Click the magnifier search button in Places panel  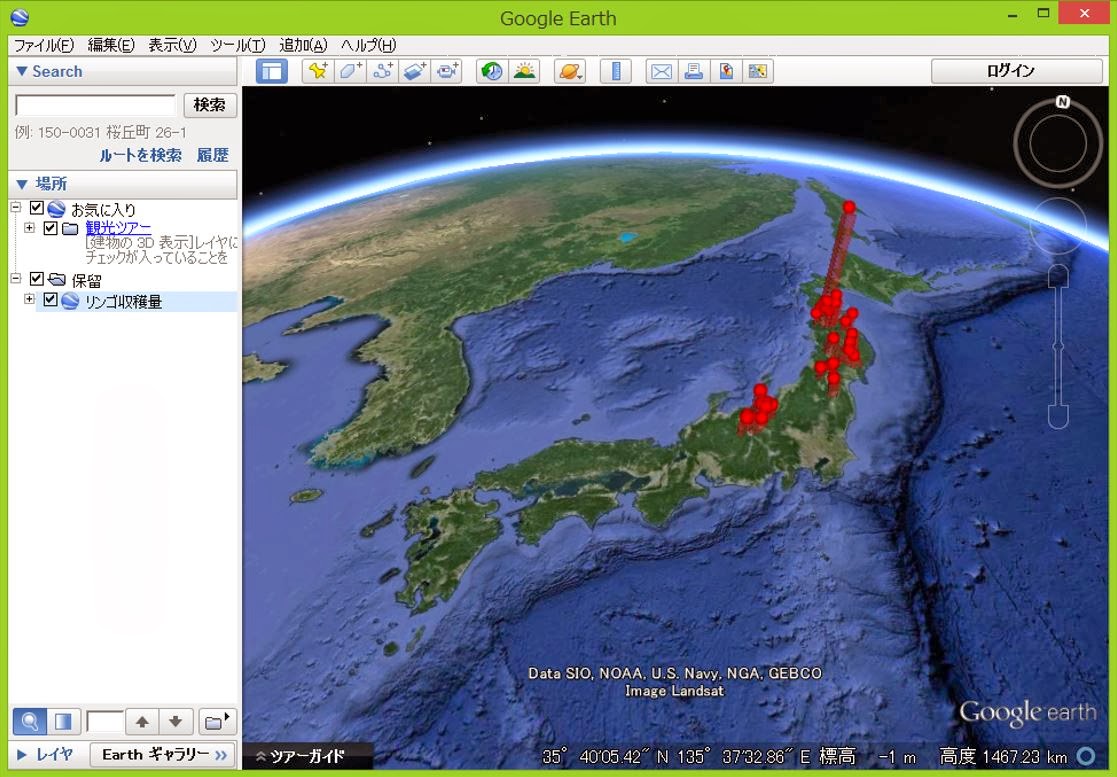(x=30, y=721)
